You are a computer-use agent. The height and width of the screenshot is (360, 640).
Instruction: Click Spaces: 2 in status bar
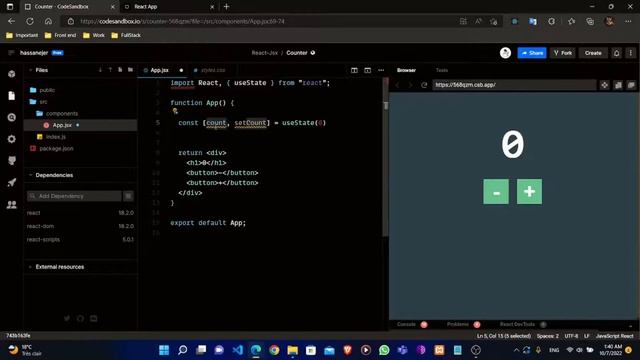click(547, 336)
